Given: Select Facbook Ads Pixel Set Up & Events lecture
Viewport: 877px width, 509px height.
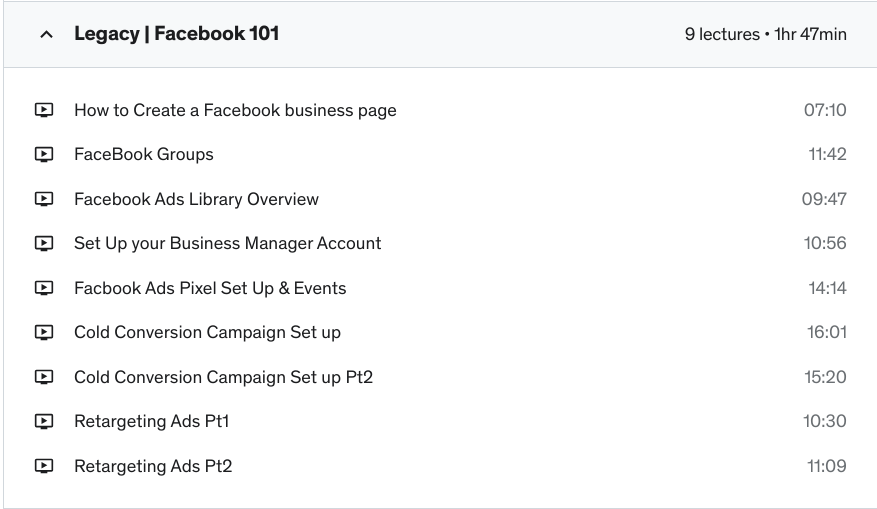Looking at the screenshot, I should pos(210,288).
